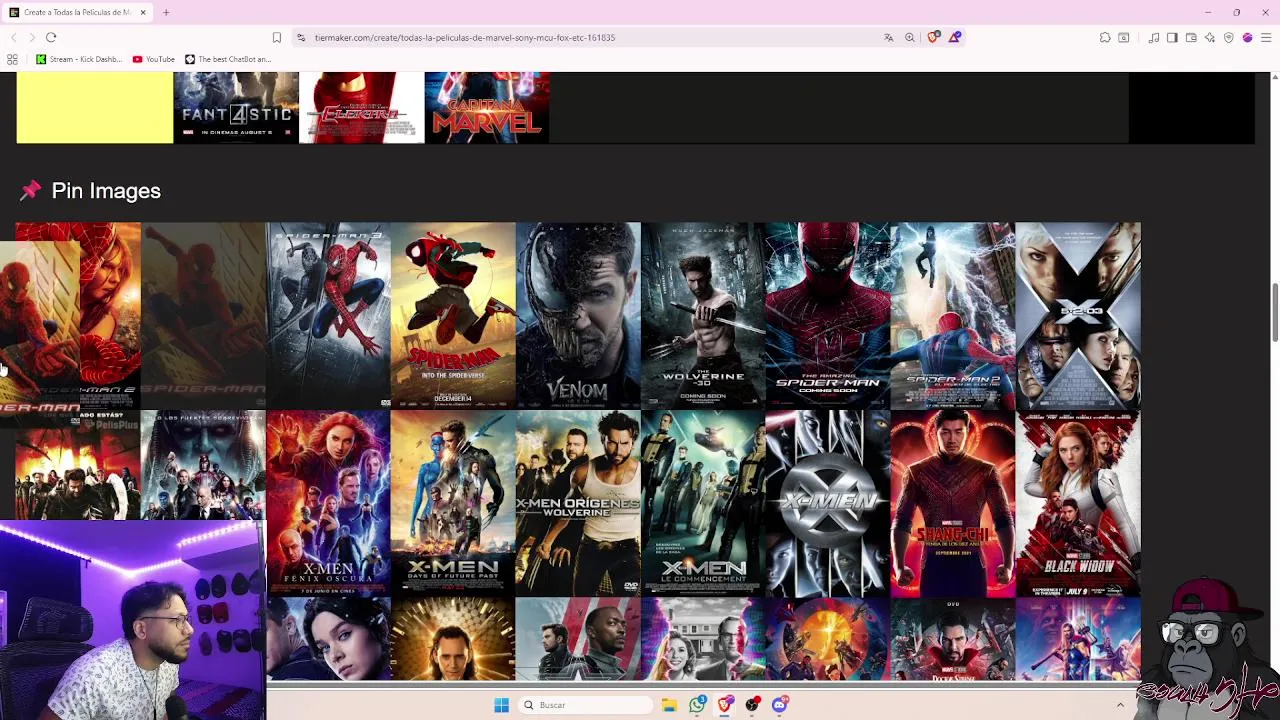Select the Create a Todas la Peliculas tab
This screenshot has height=720, width=1280.
point(77,12)
